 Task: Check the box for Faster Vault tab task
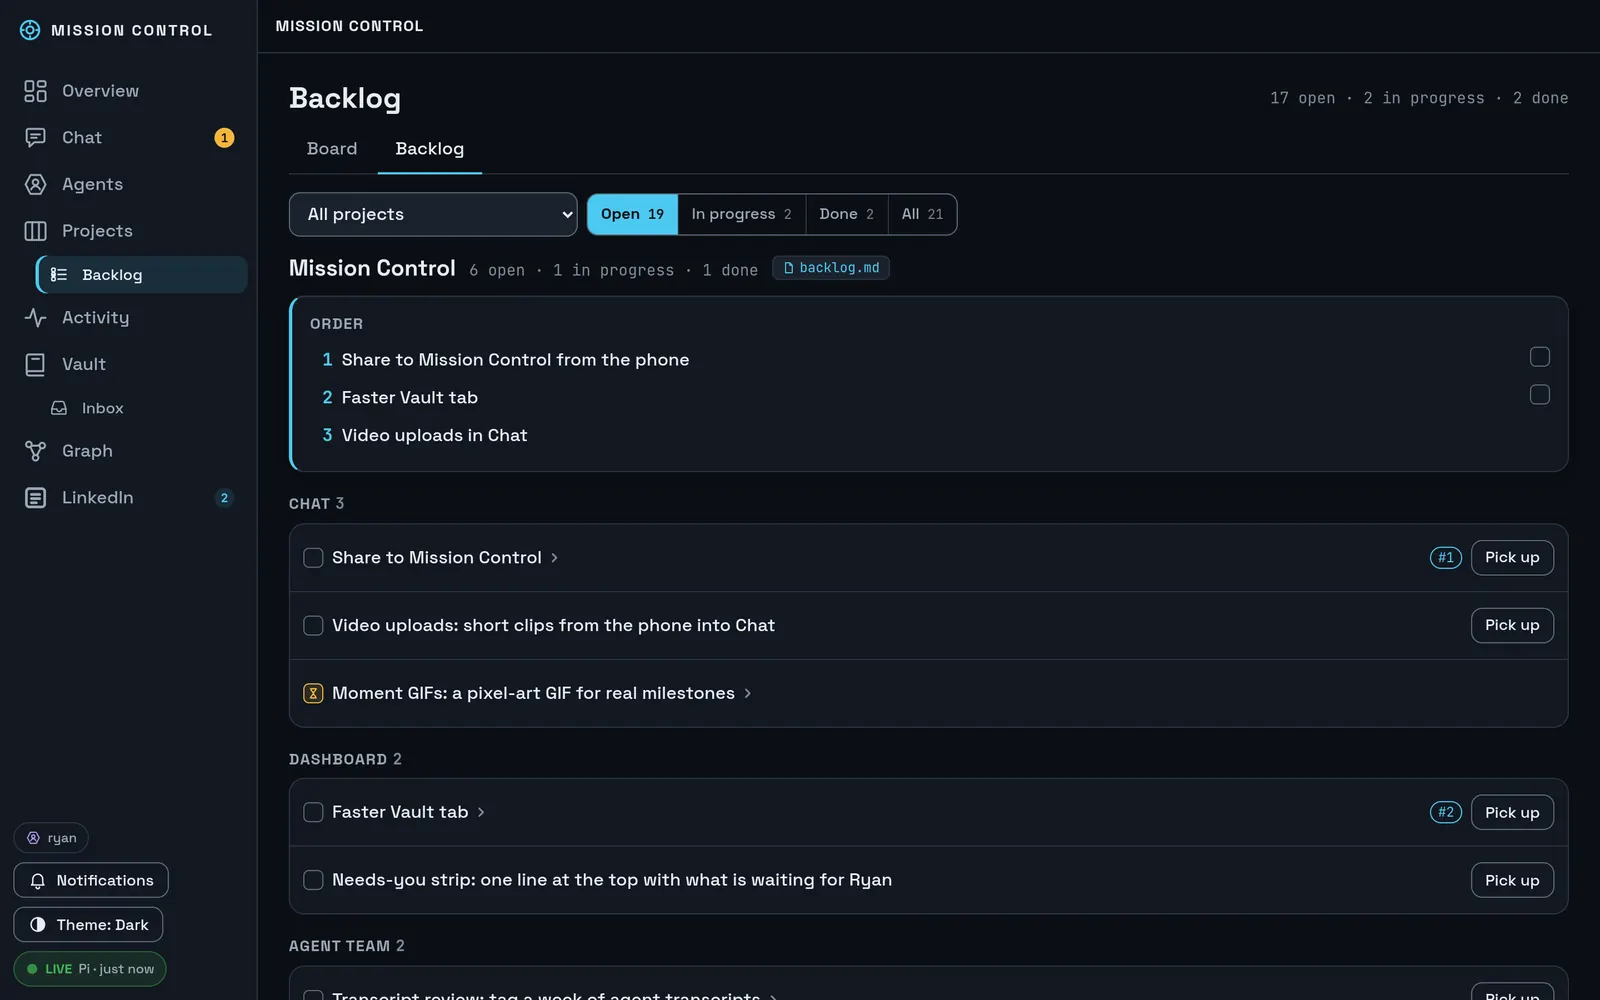click(313, 812)
